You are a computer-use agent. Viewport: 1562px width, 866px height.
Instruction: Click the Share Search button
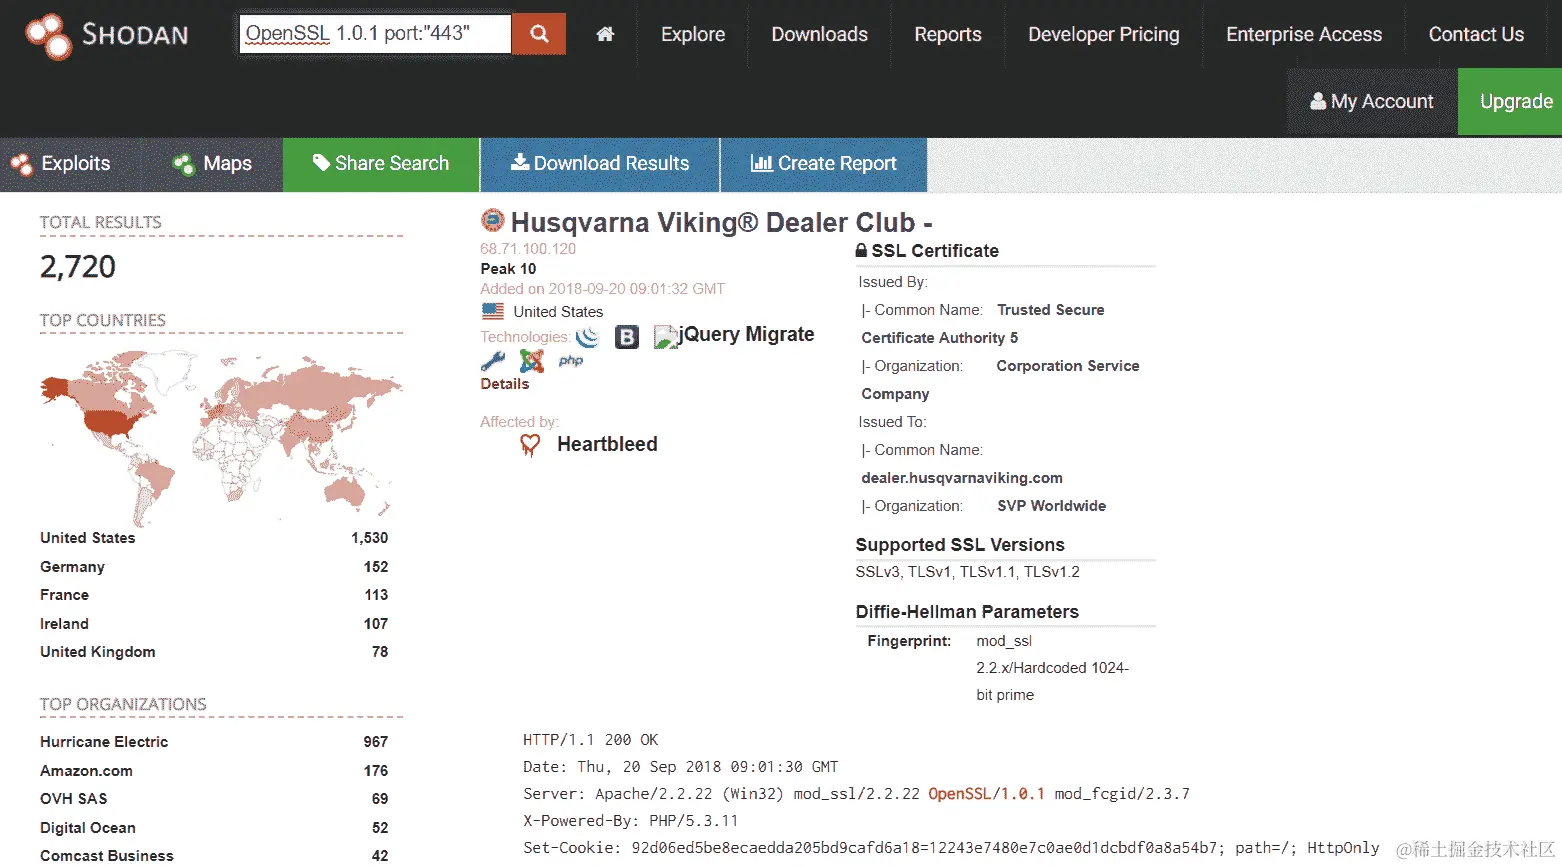coord(381,164)
